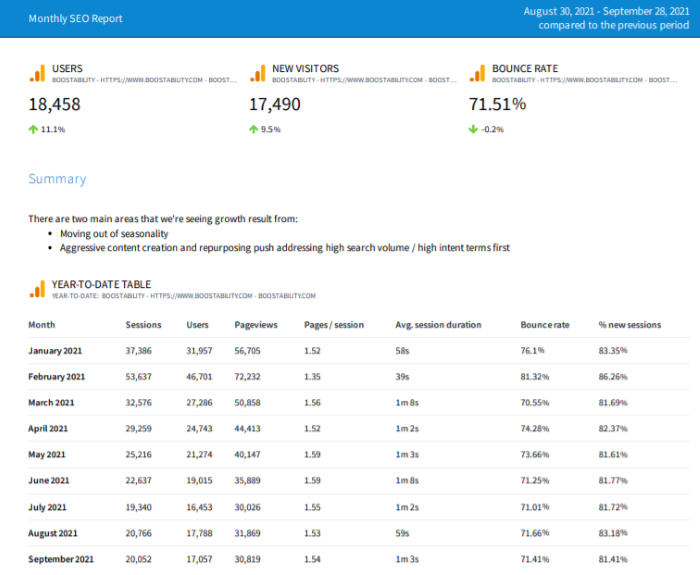Click the Monthly SEO Report title
This screenshot has height=575, width=700.
click(x=75, y=18)
